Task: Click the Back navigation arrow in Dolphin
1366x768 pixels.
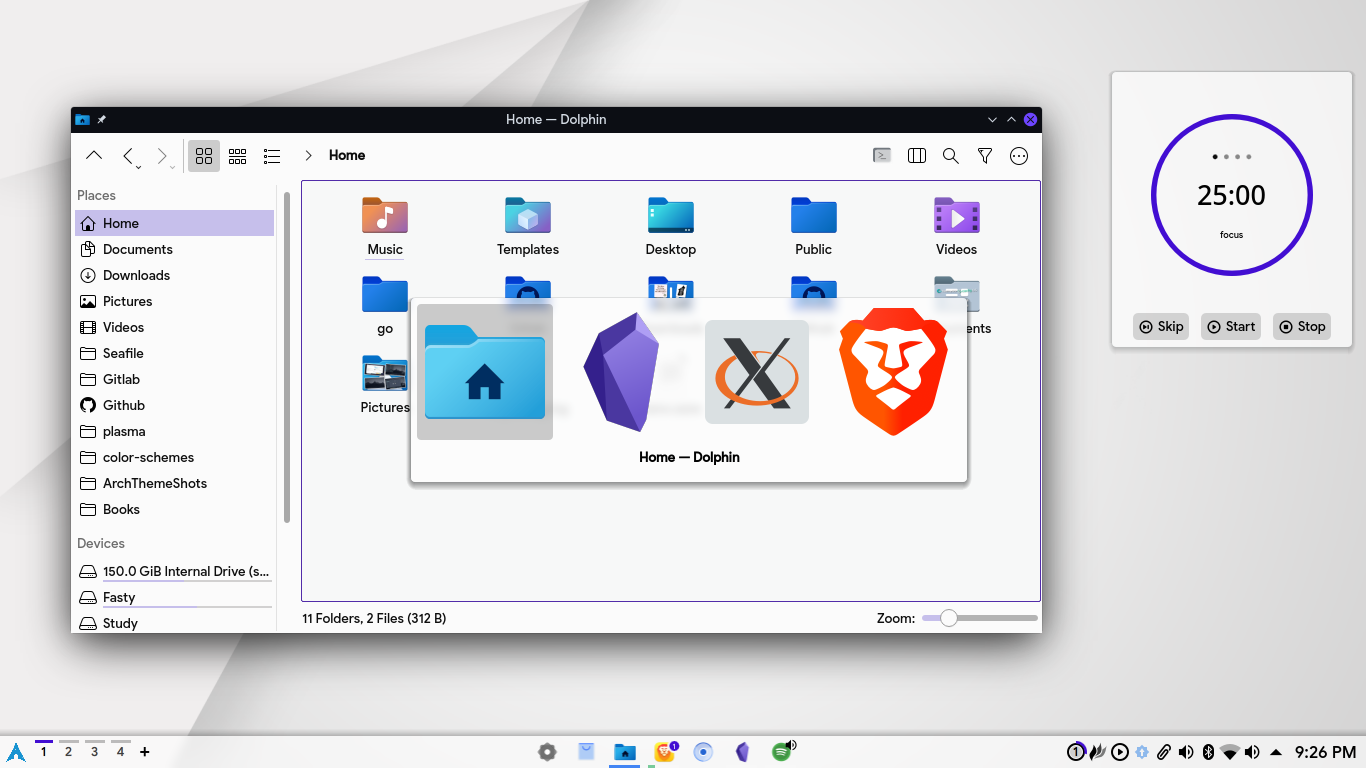Action: click(x=129, y=155)
